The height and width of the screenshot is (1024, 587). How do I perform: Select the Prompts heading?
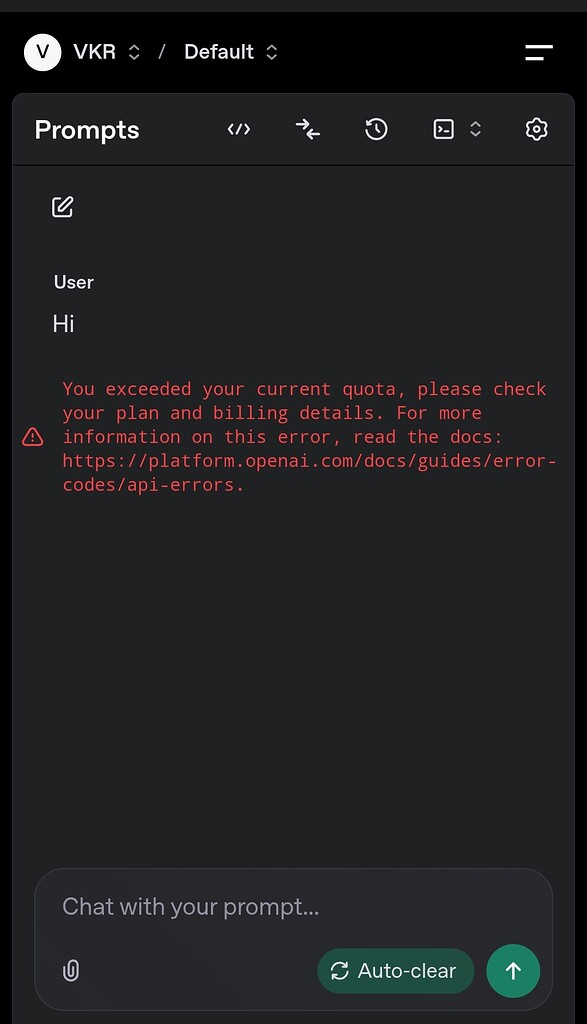87,130
